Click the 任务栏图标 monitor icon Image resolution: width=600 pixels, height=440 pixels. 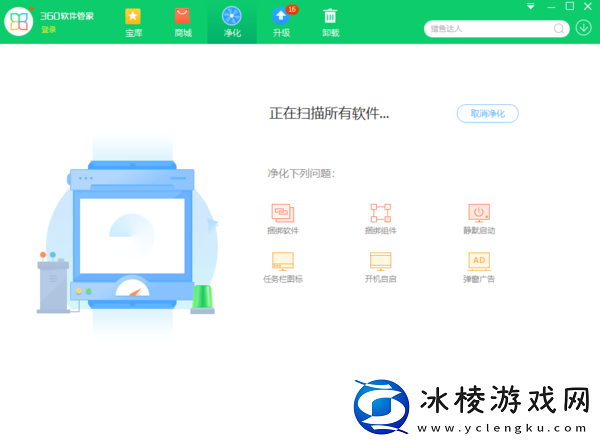(x=283, y=261)
